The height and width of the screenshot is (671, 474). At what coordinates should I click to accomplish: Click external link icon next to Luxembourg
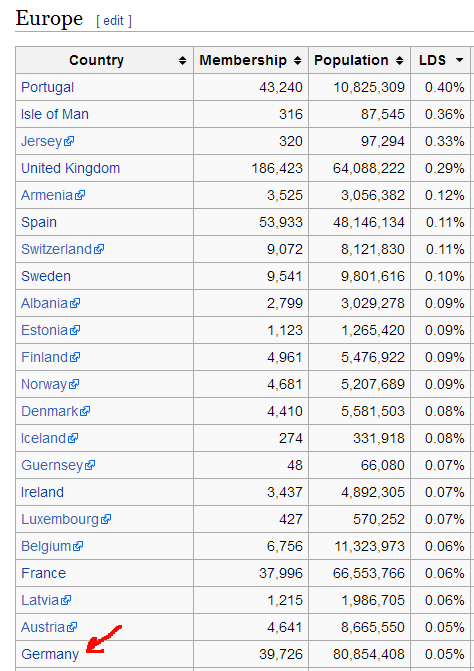106,519
